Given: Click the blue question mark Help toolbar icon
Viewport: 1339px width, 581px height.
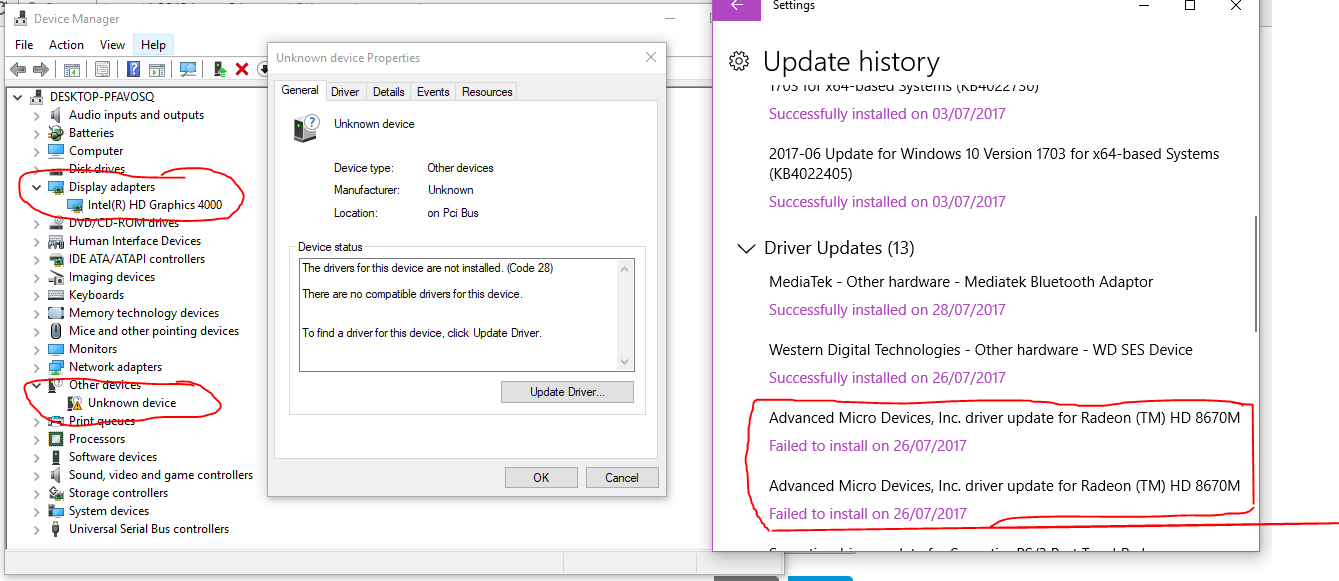Looking at the screenshot, I should (x=133, y=69).
